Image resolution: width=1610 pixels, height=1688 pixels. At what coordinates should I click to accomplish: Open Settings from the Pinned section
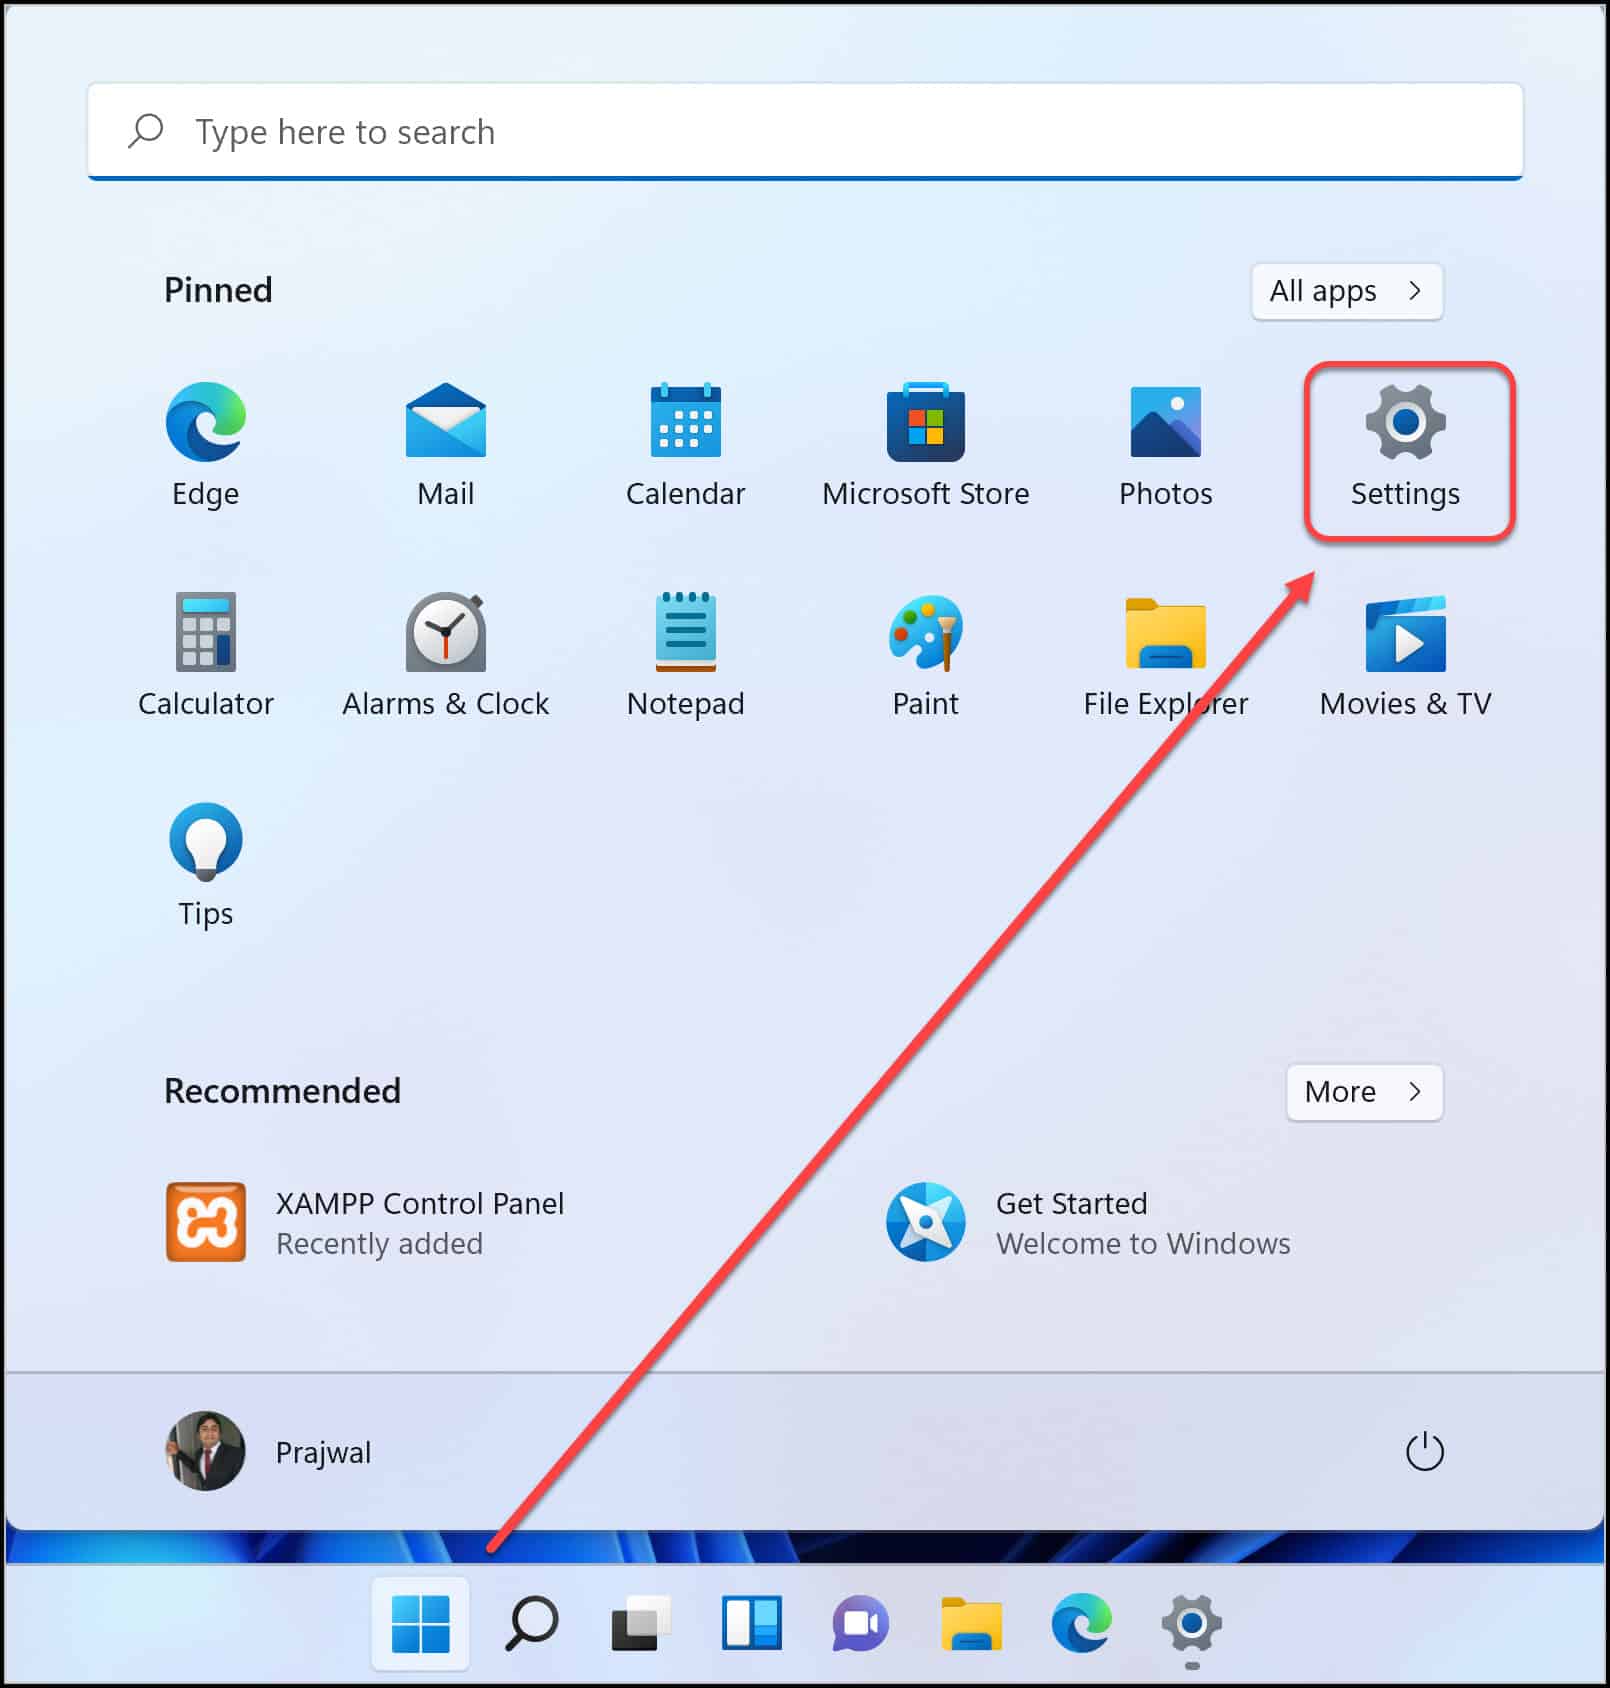(1406, 445)
